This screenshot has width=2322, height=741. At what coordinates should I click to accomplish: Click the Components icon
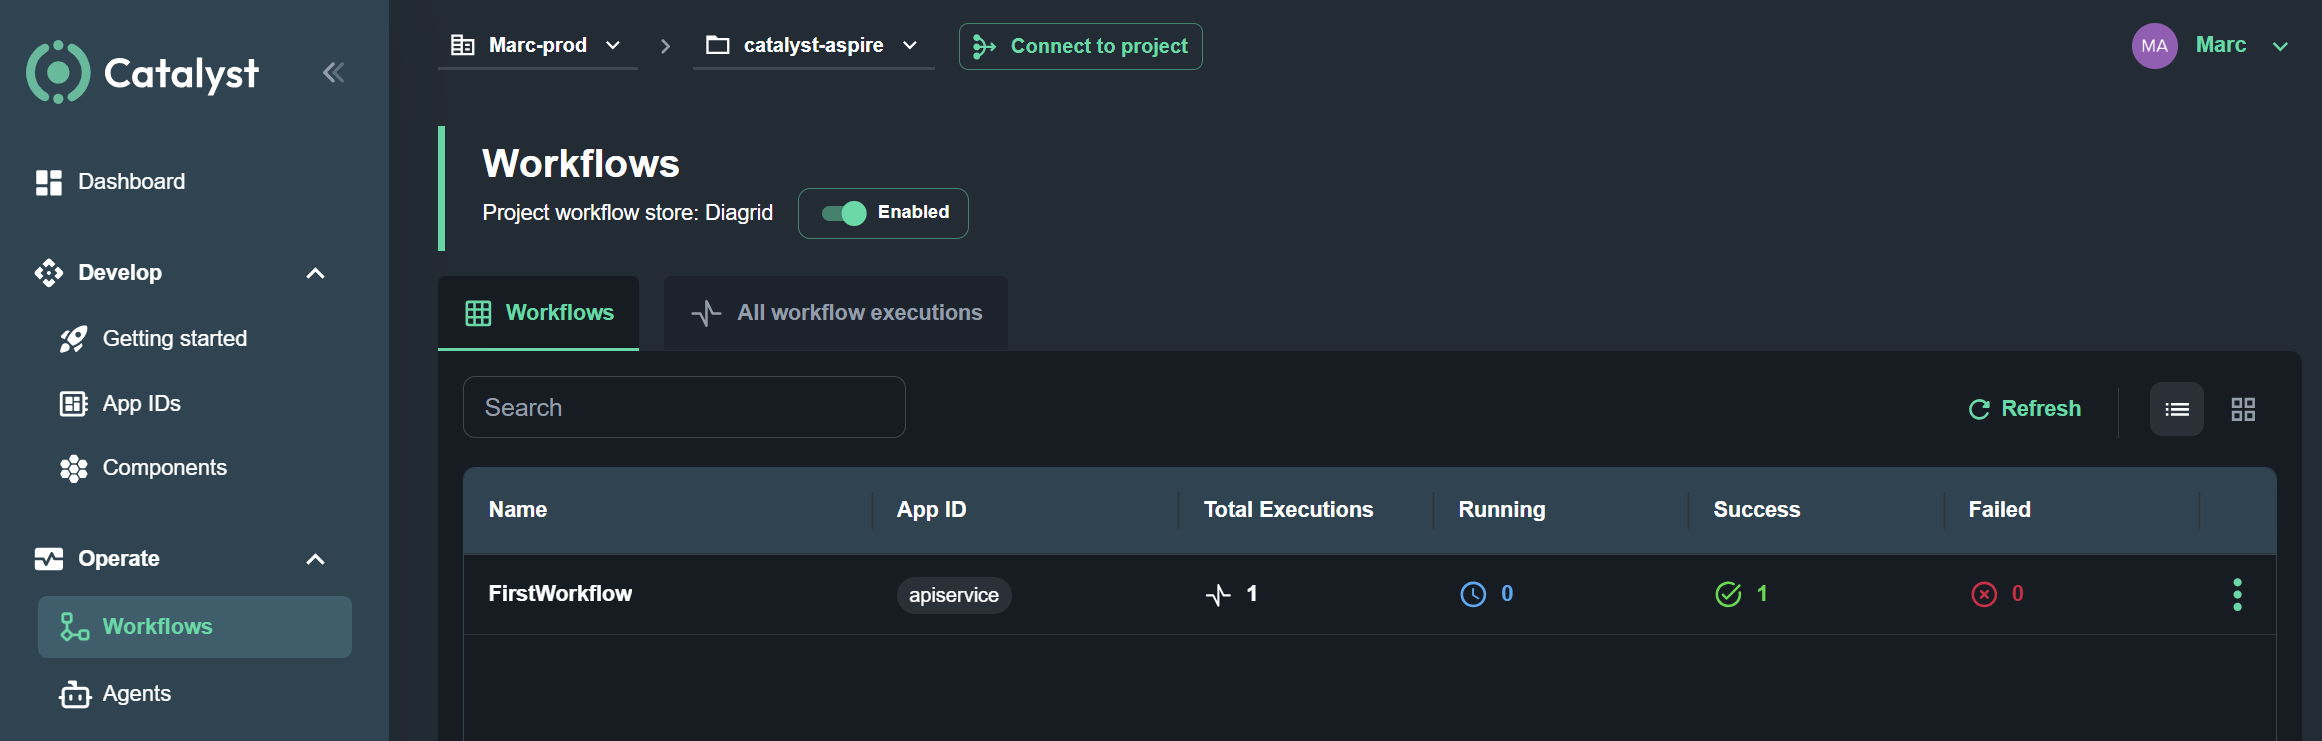tap(73, 468)
